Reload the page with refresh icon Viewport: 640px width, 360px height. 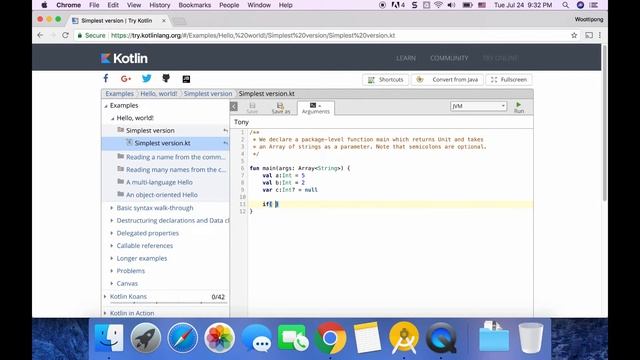coord(65,36)
